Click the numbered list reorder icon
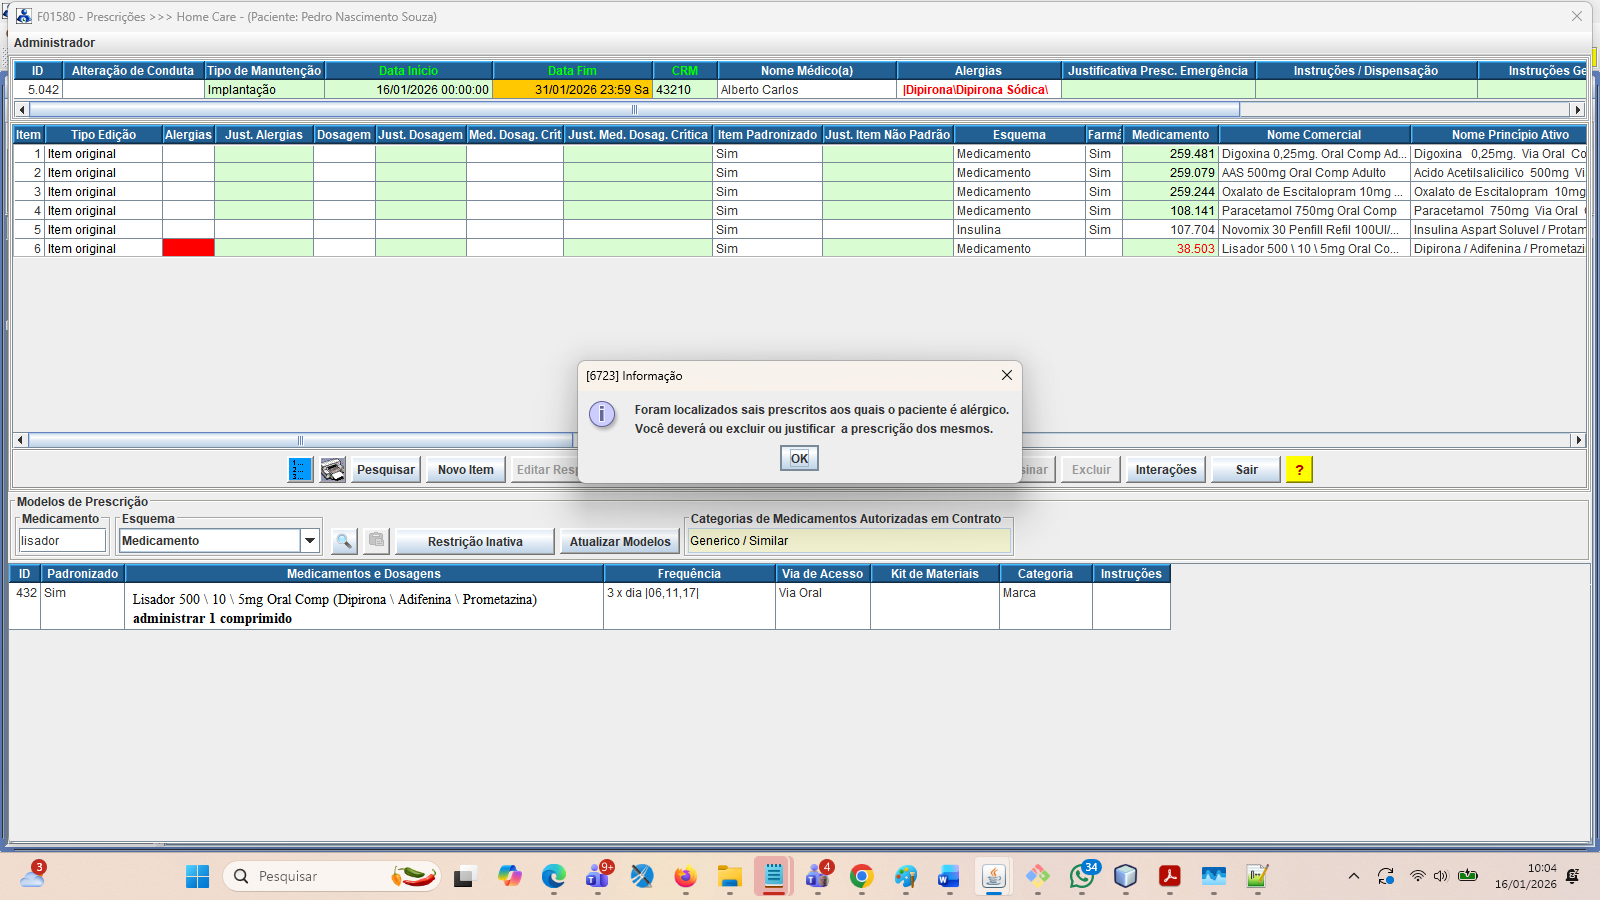 click(x=300, y=470)
